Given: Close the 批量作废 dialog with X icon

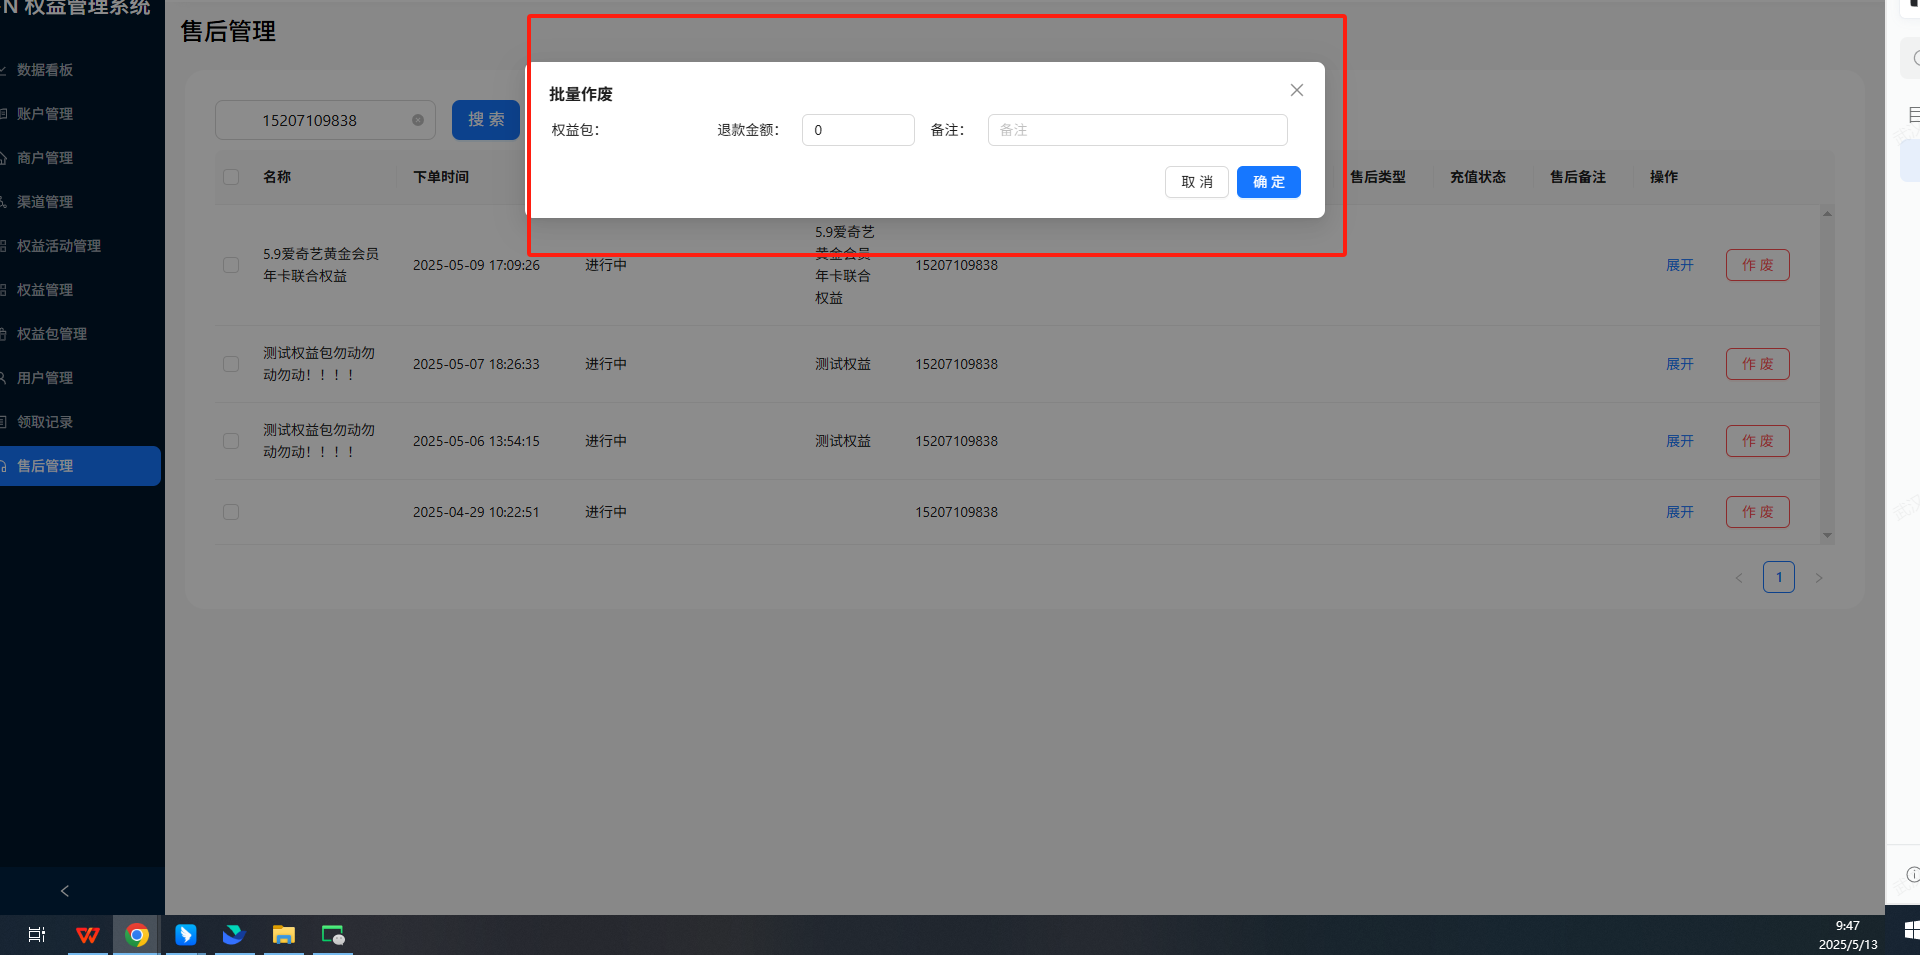Looking at the screenshot, I should point(1297,90).
